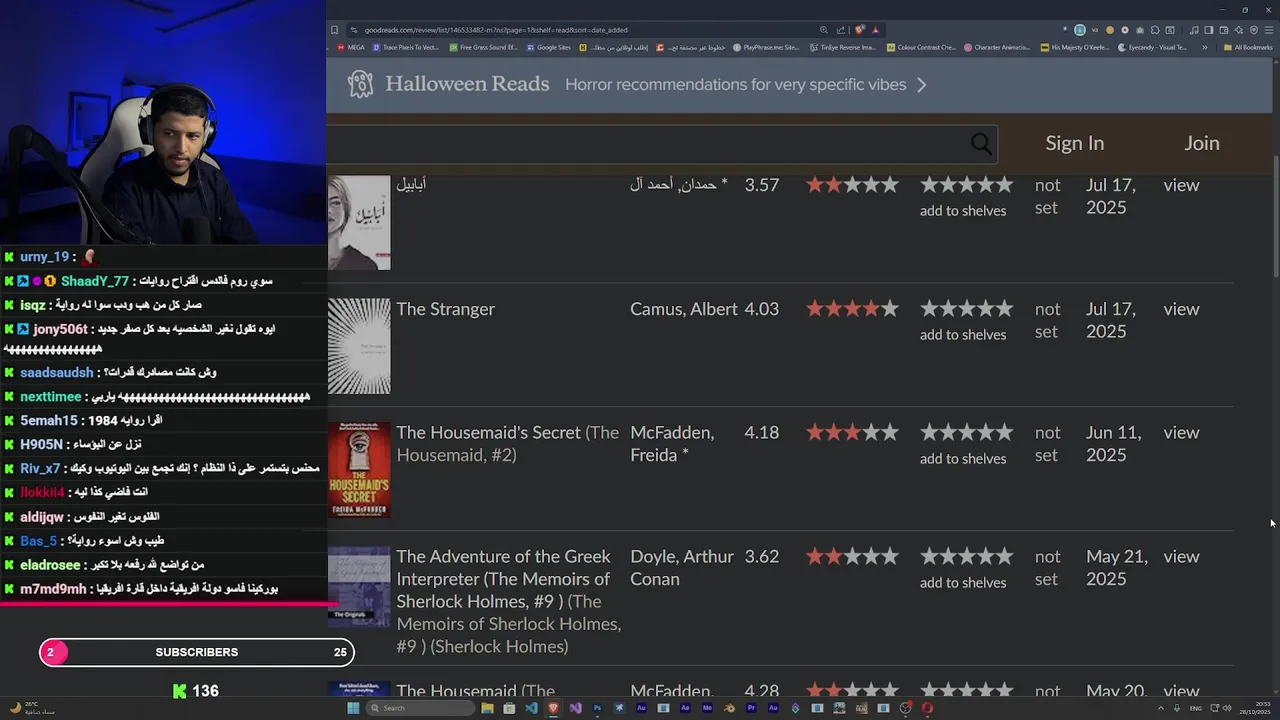Image resolution: width=1280 pixels, height=720 pixels.
Task: Open the Windows Start menu
Action: coord(353,708)
